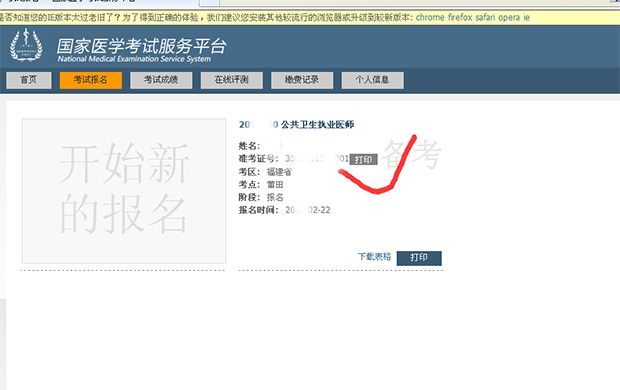This screenshot has height=390, width=620.
Task: Open the 首页 home tab
Action: tap(29, 80)
